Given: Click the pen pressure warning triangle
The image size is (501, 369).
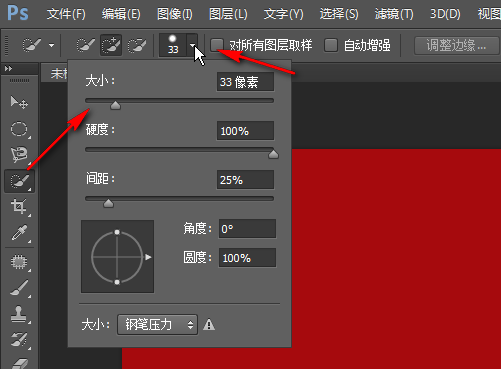Looking at the screenshot, I should tap(209, 324).
